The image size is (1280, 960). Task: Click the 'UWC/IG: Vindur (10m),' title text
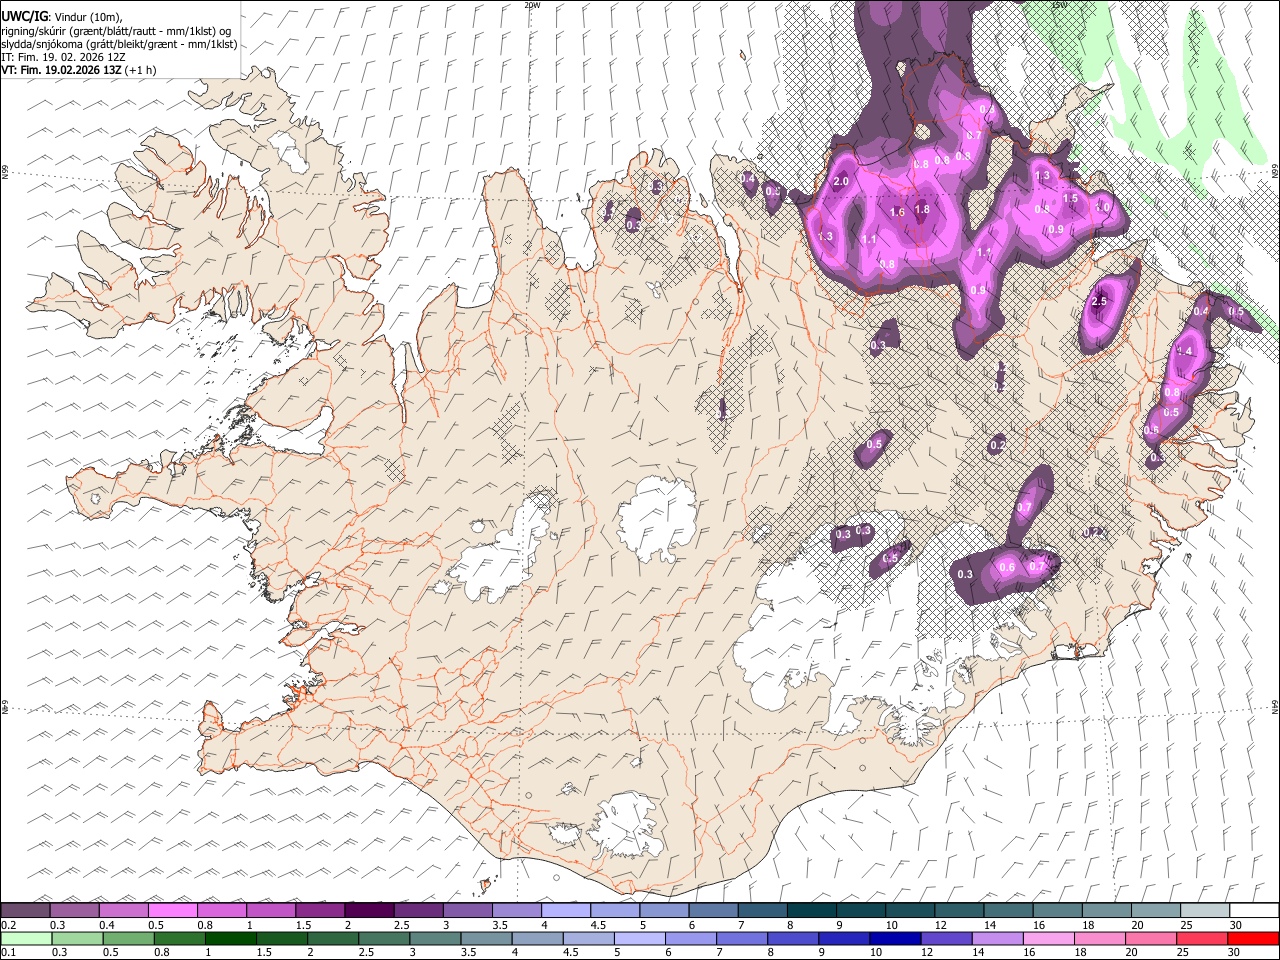click(x=62, y=17)
